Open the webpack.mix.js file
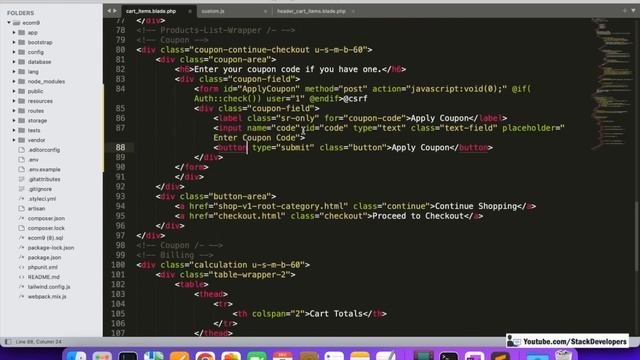 click(47, 297)
